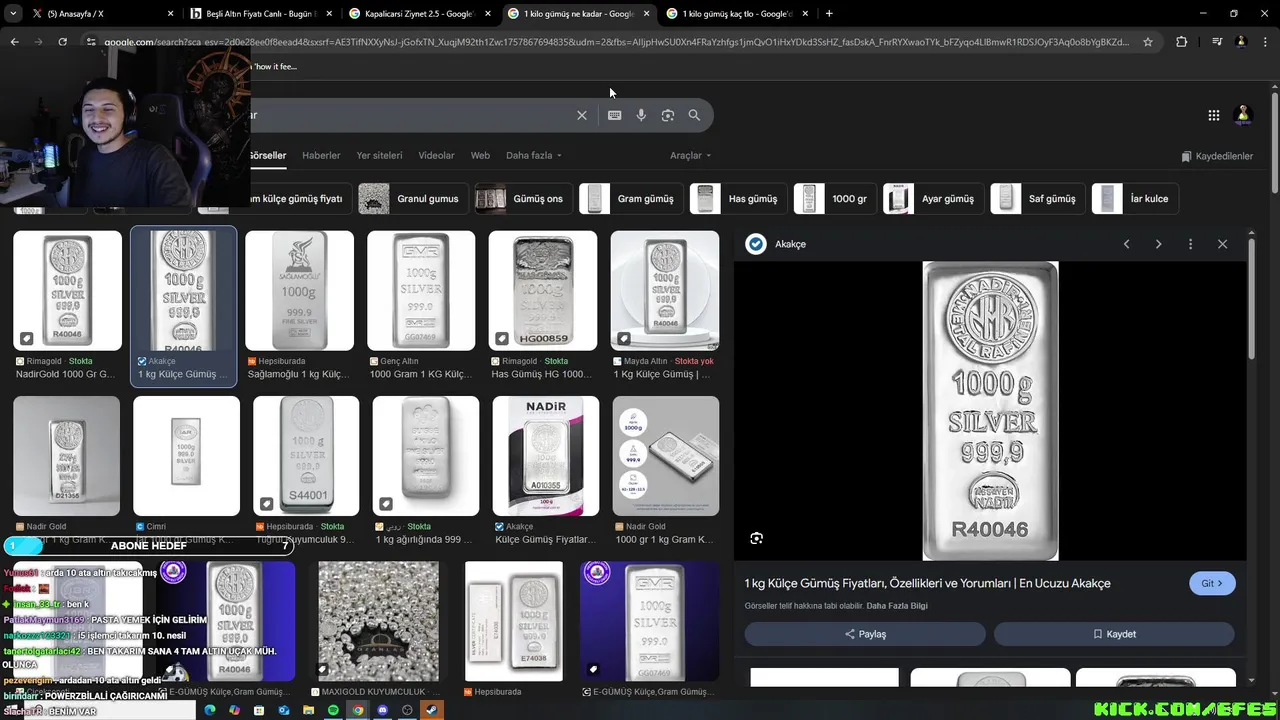Start a voice search with the microphone icon
The height and width of the screenshot is (720, 1280).
click(641, 115)
